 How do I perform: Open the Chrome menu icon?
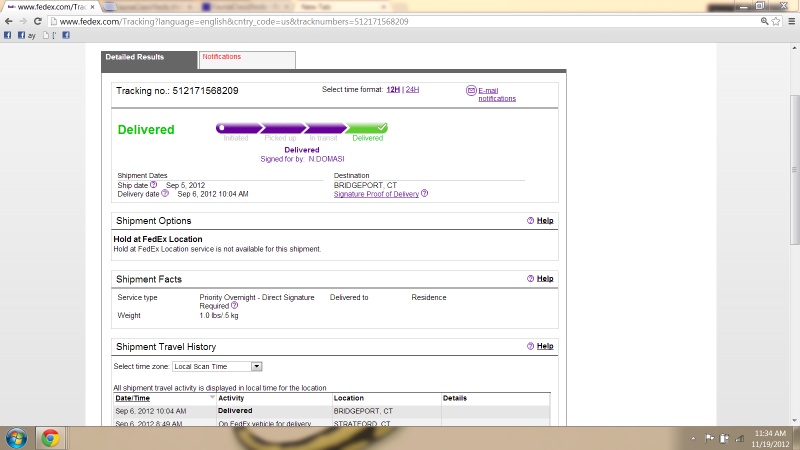[x=792, y=21]
